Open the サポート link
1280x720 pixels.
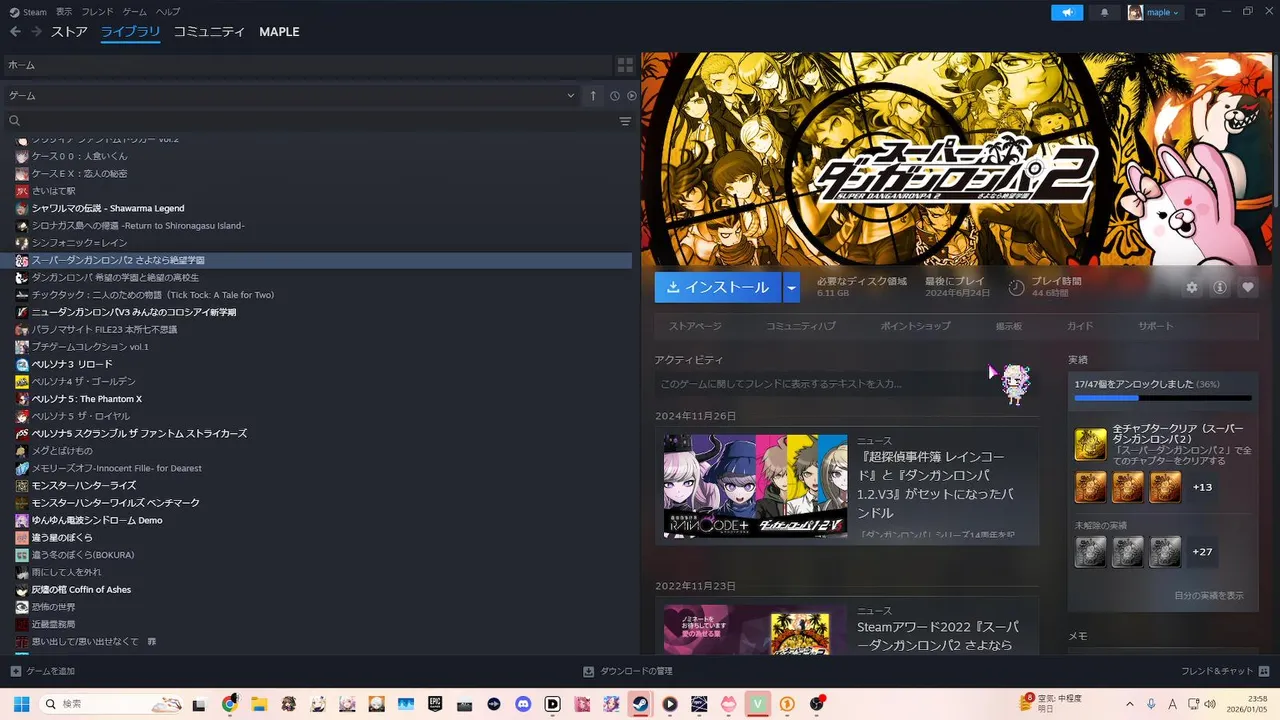point(1156,326)
